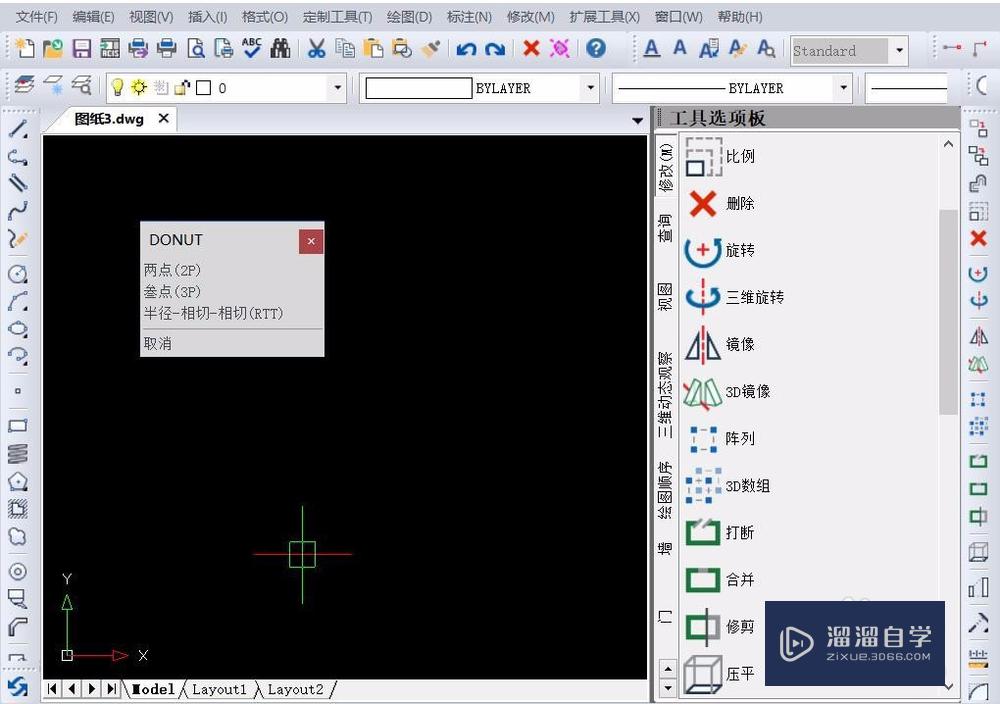Screen dimensions: 1000x704
Task: Toggle layer on/off light bulb icon
Action: [117, 87]
